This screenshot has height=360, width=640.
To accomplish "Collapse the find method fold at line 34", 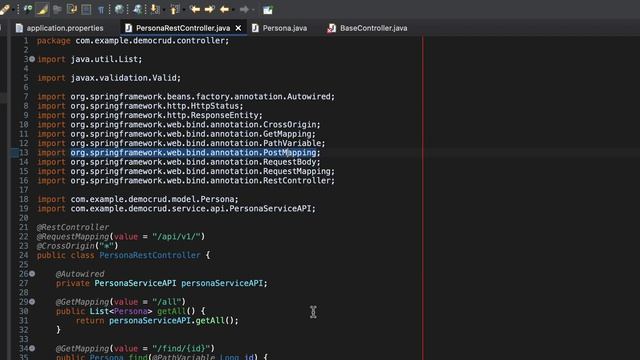I will (x=32, y=349).
